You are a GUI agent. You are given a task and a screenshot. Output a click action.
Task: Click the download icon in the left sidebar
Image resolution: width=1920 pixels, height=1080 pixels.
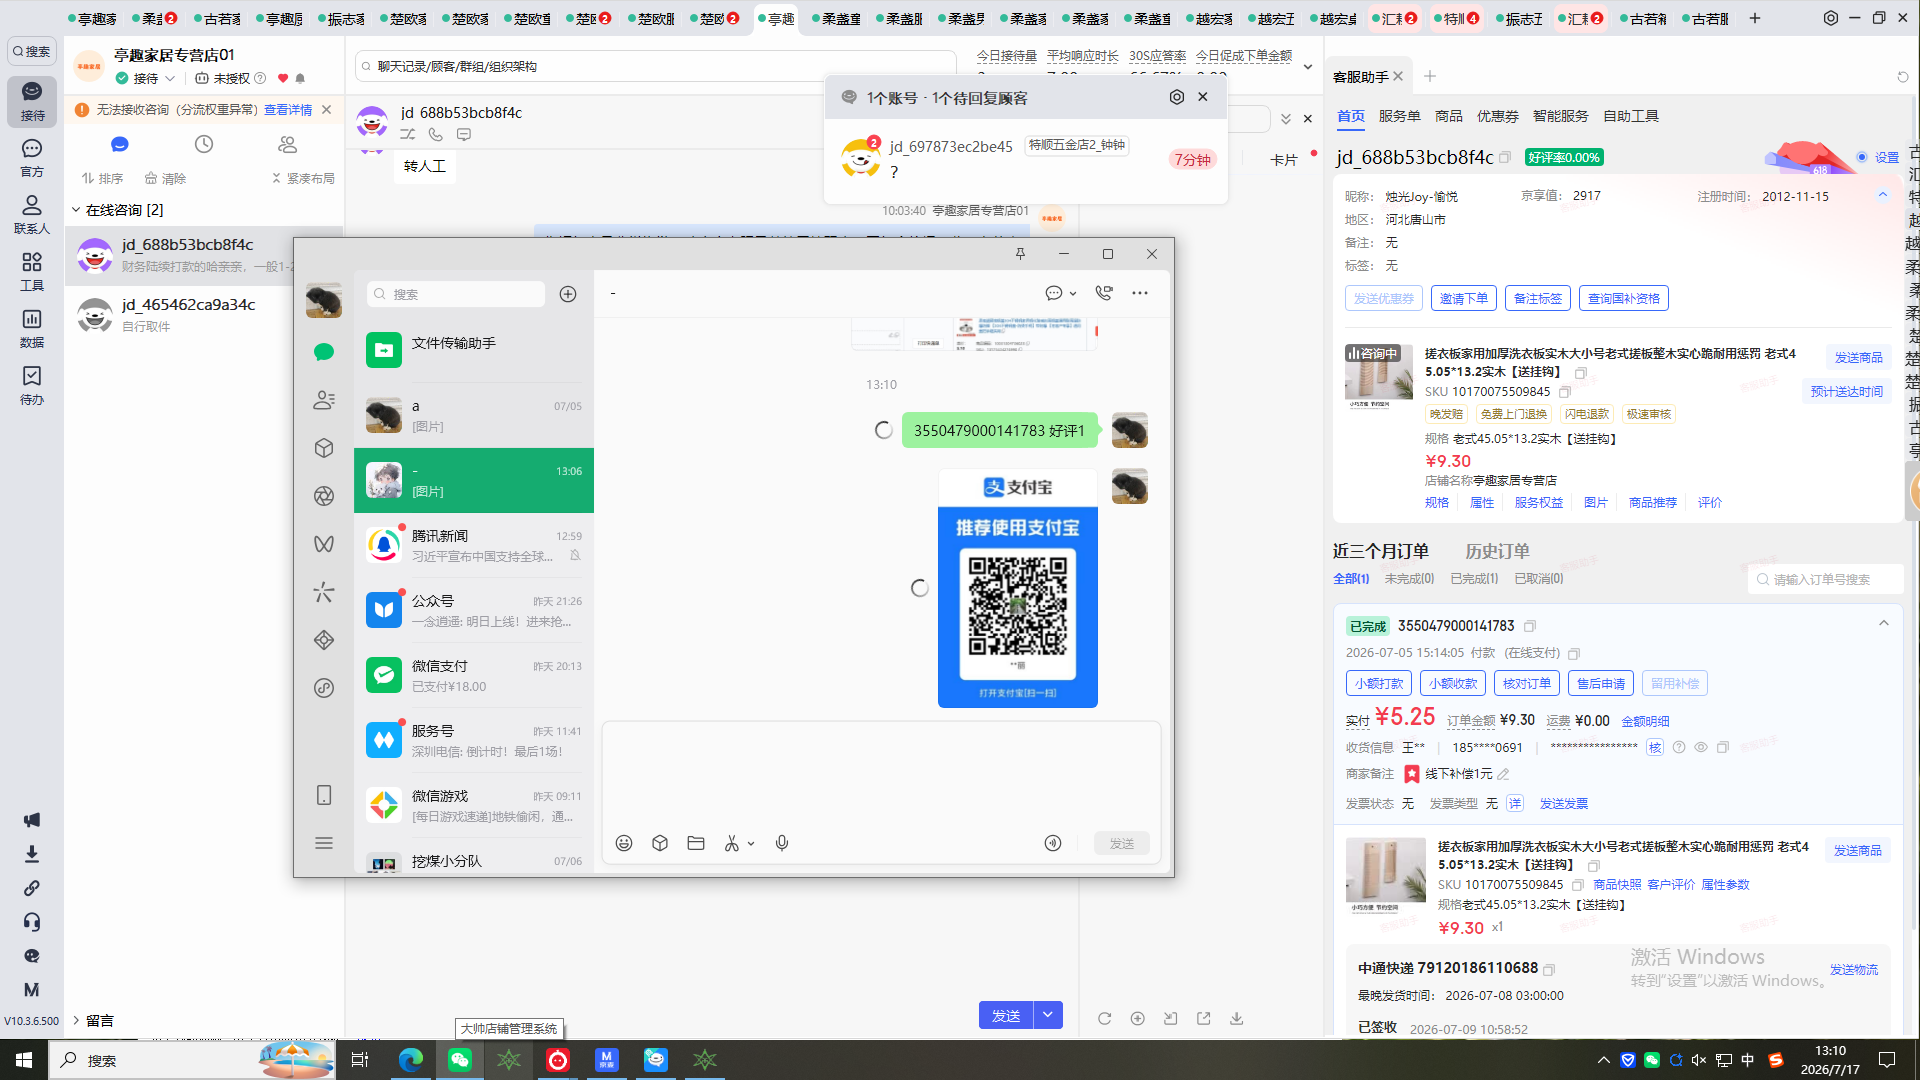[32, 854]
